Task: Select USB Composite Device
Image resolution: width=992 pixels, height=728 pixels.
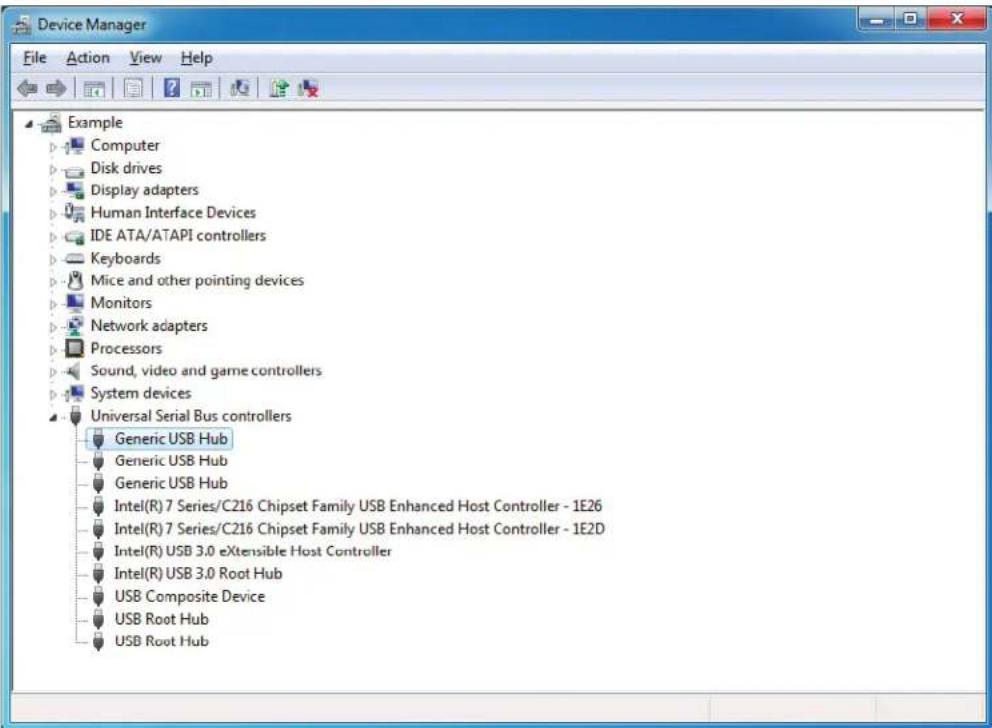Action: pyautogui.click(x=190, y=596)
